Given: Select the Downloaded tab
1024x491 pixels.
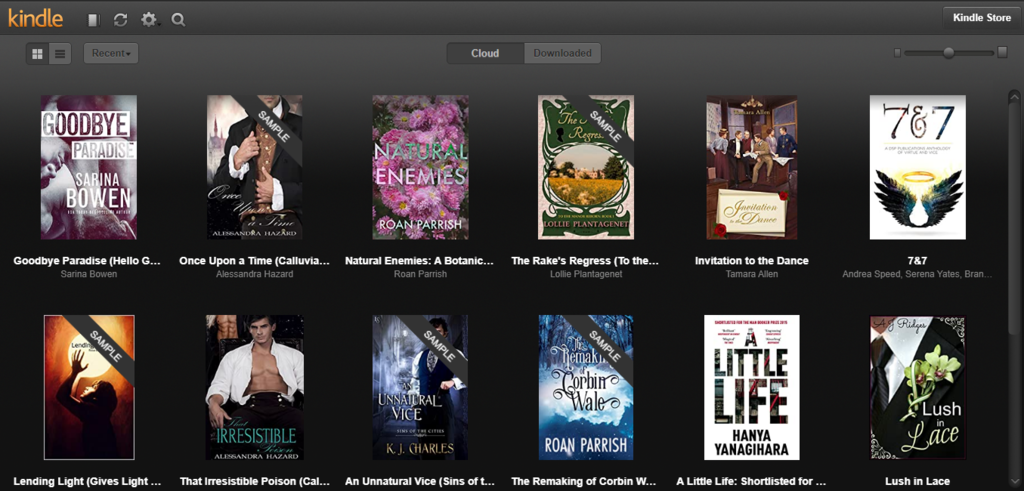Looking at the screenshot, I should [x=562, y=54].
